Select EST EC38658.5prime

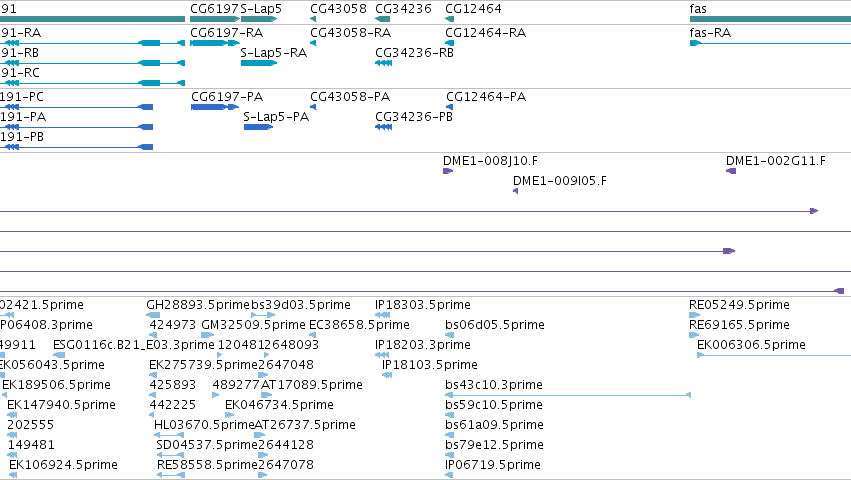pyautogui.click(x=359, y=325)
